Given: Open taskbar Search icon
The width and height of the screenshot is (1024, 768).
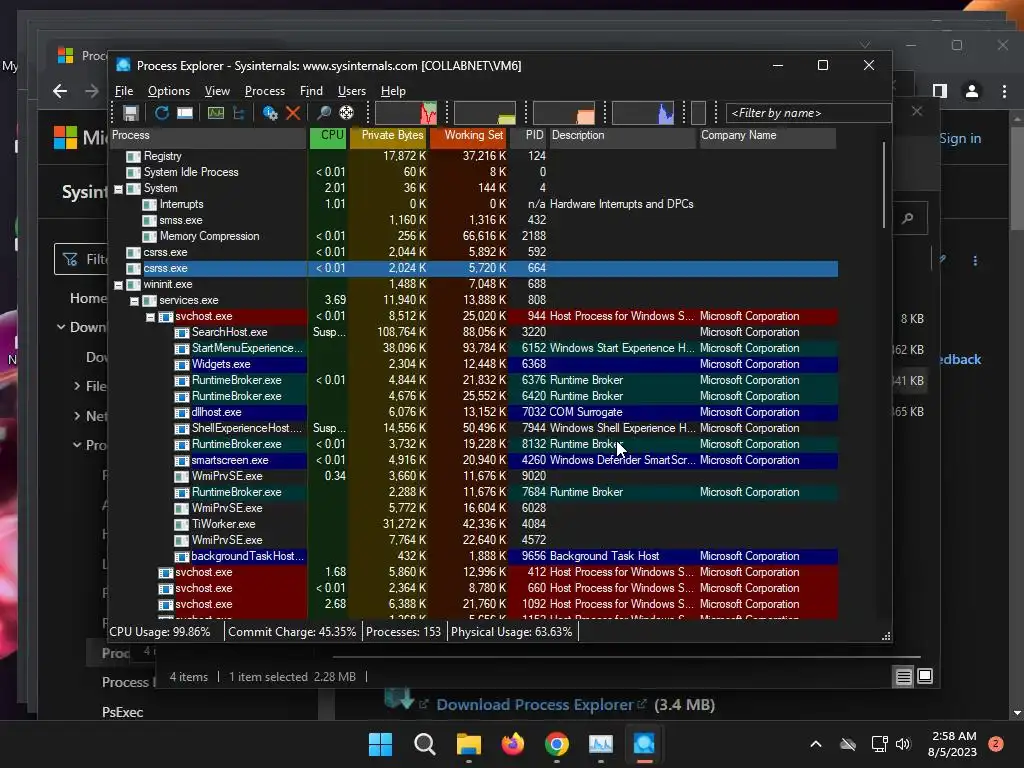Looking at the screenshot, I should (x=424, y=744).
